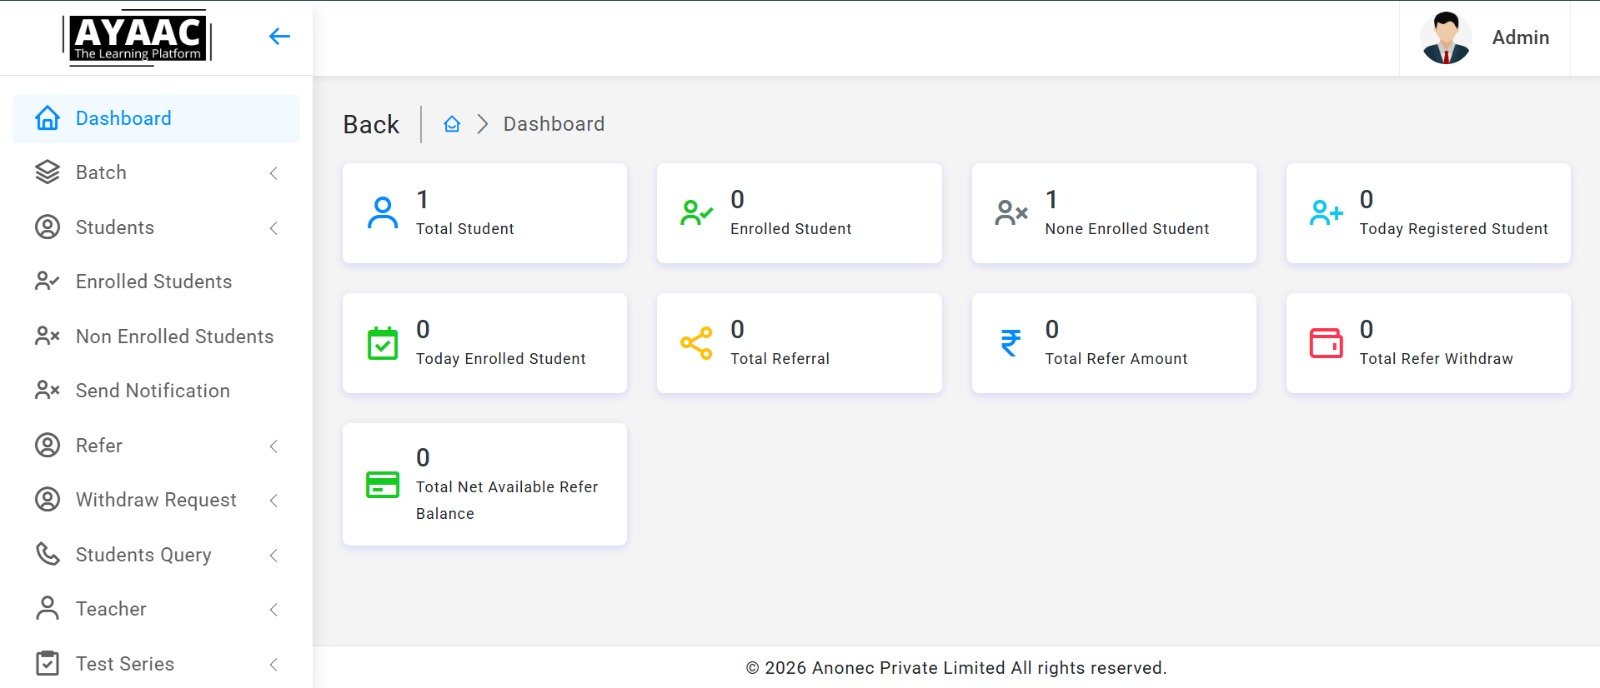
Task: Expand the Withdraw Request chevron
Action: pyautogui.click(x=273, y=500)
